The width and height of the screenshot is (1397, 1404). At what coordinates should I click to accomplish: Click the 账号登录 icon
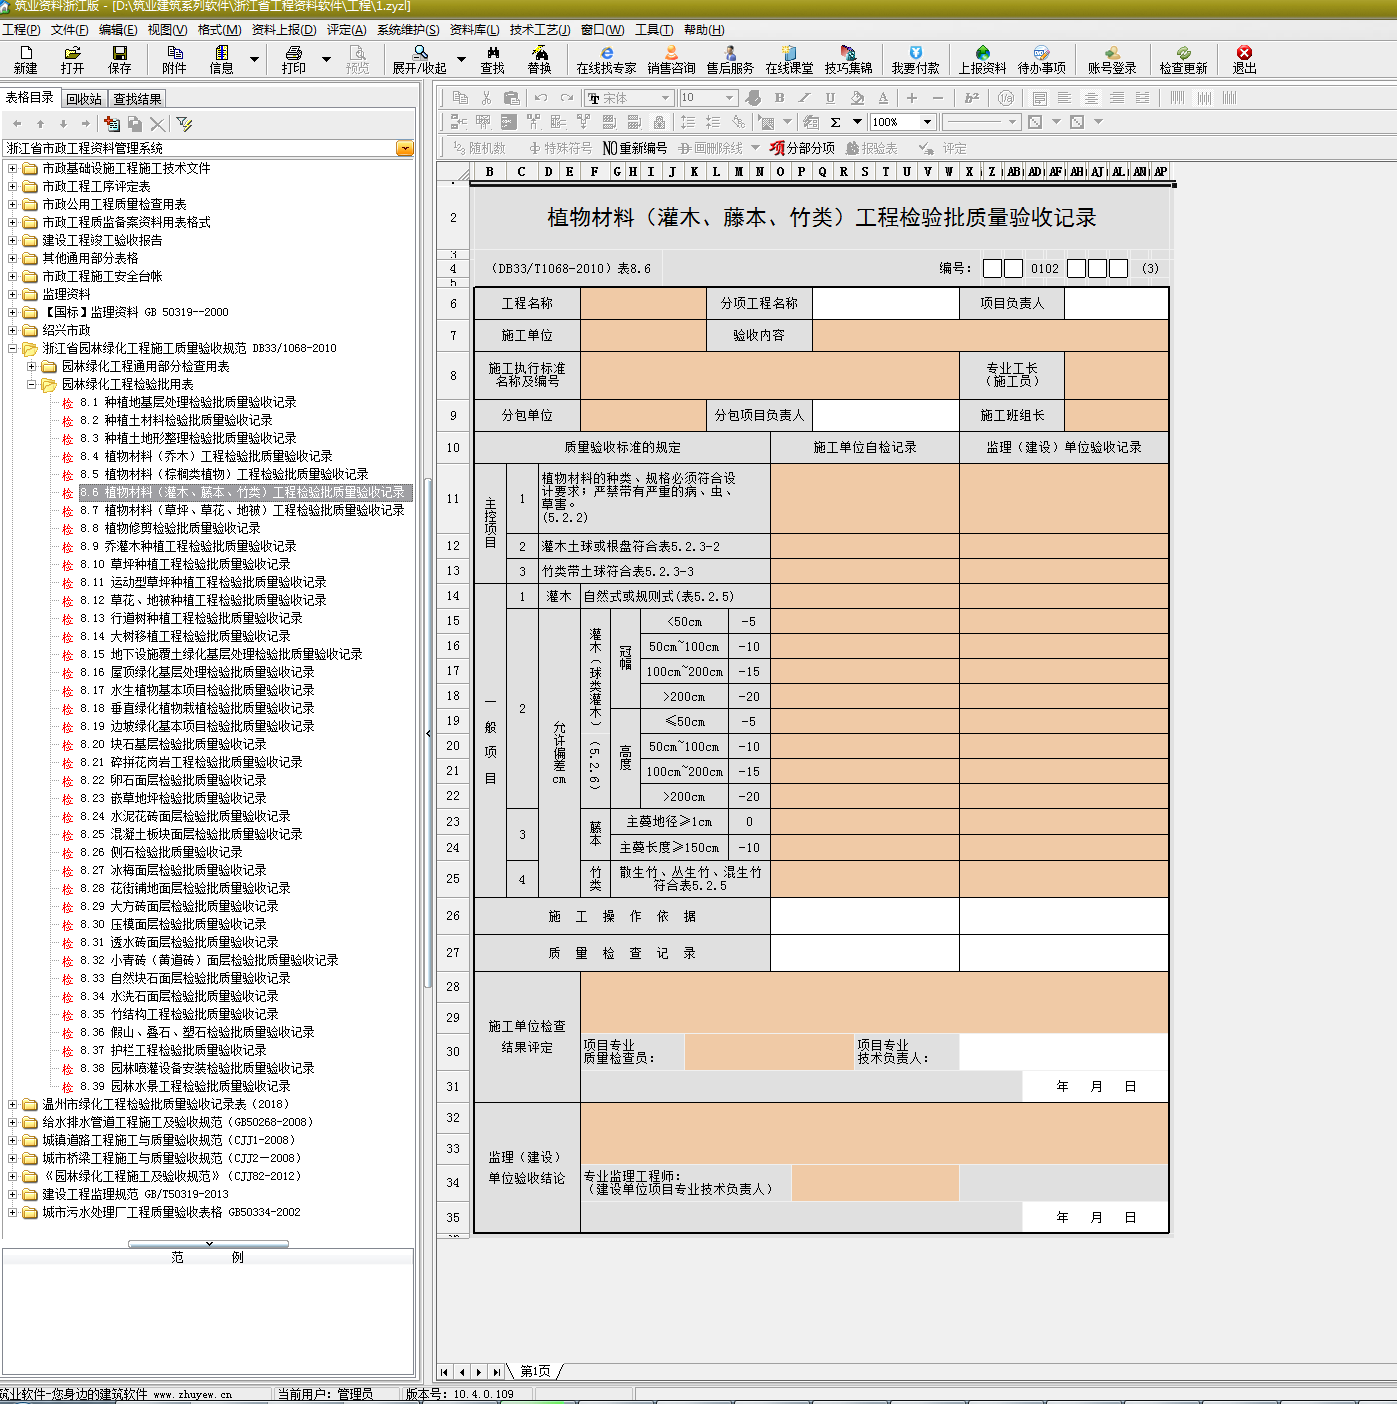coord(1112,59)
